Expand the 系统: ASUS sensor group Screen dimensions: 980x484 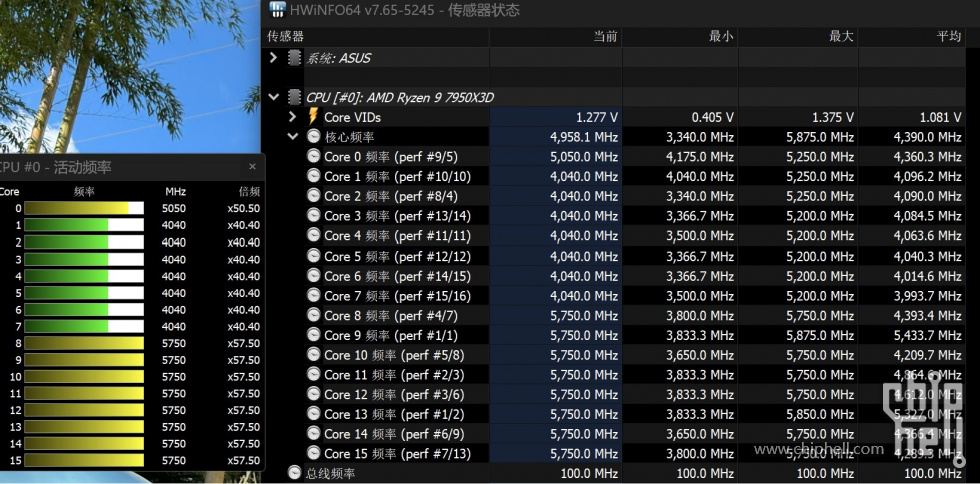tap(273, 58)
